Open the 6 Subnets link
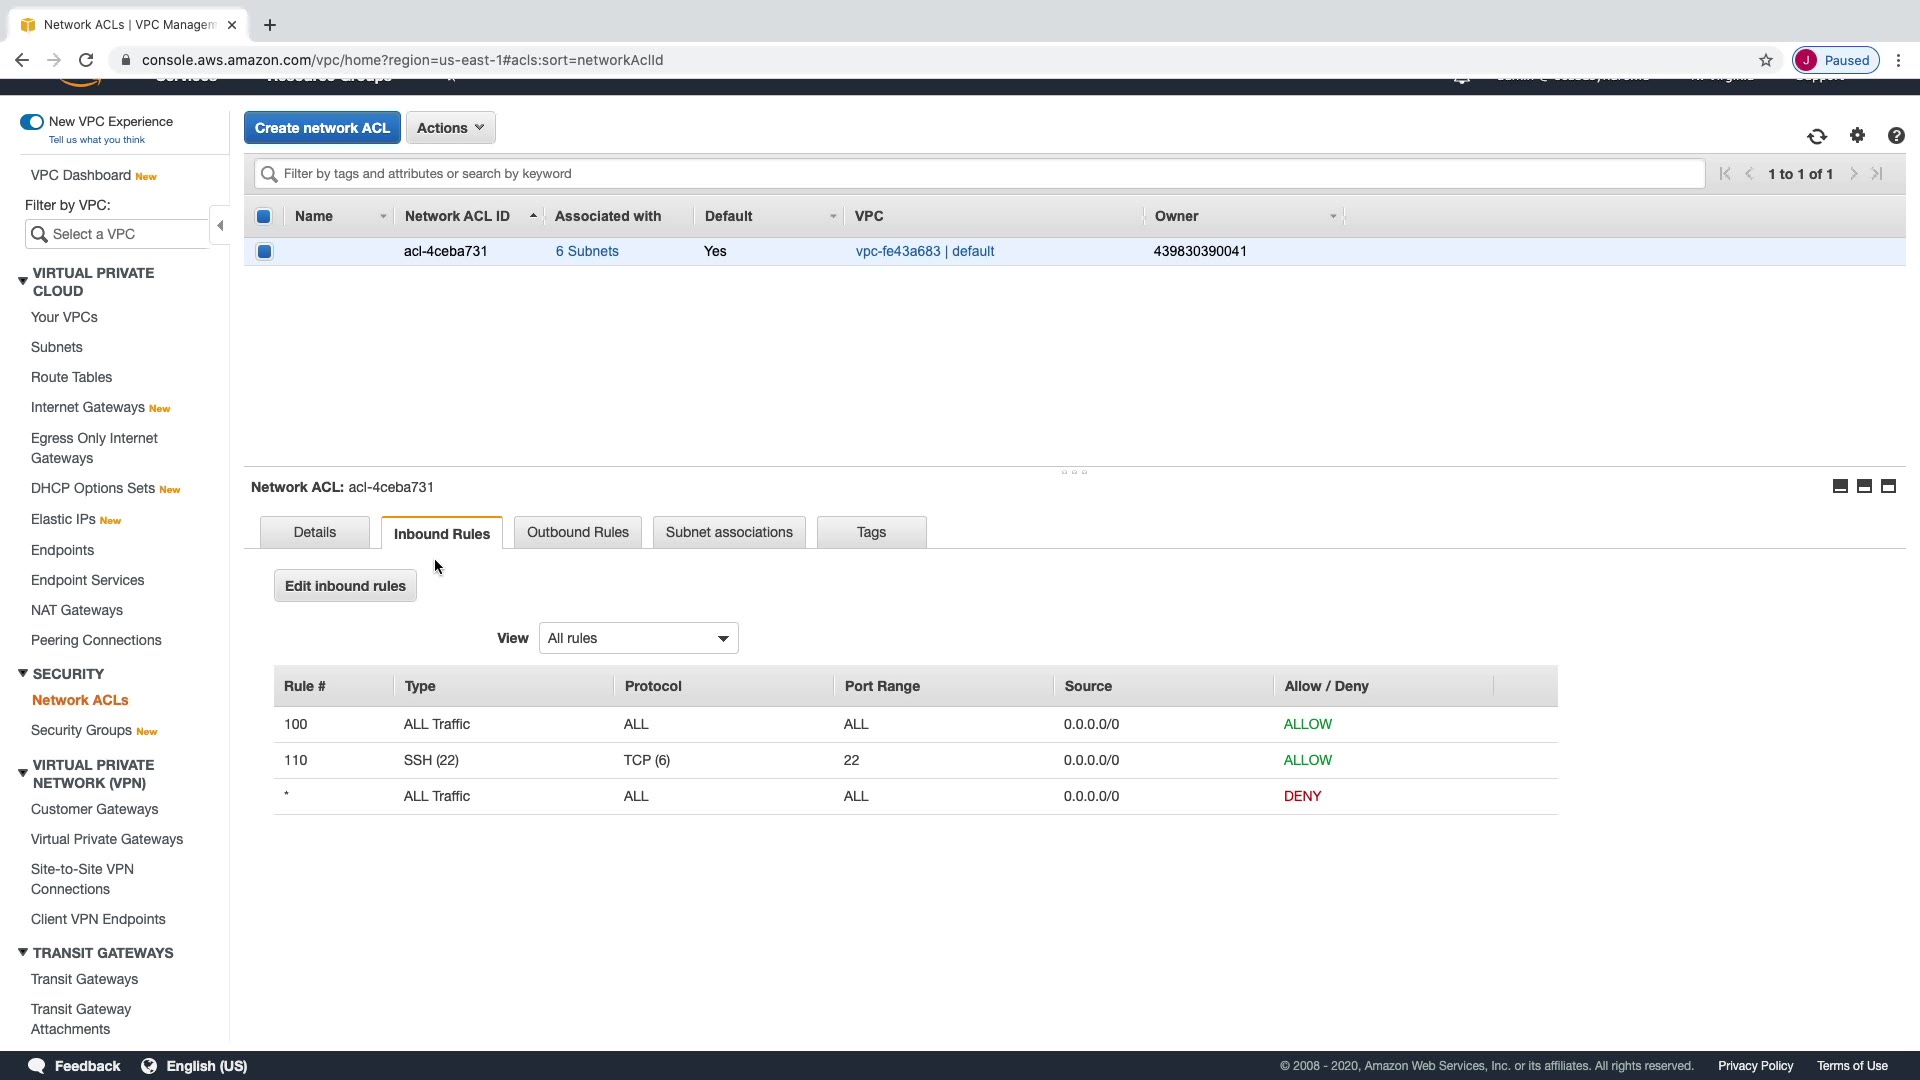Screen dimensions: 1920x1080 click(587, 252)
